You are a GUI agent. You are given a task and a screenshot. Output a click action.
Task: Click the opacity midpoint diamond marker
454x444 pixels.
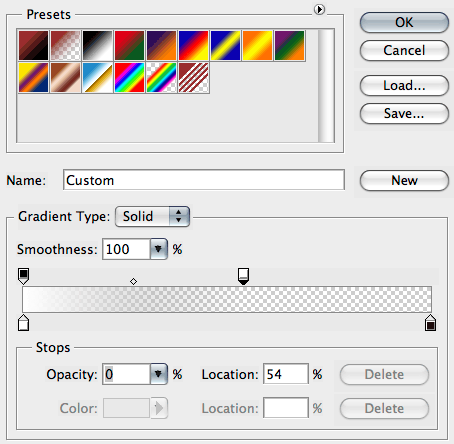pyautogui.click(x=133, y=282)
